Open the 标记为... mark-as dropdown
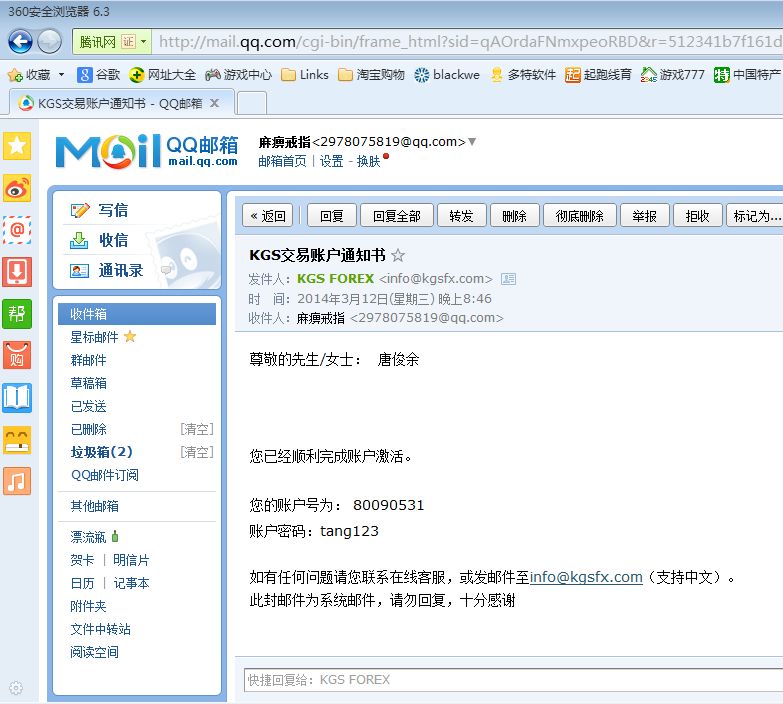783x704 pixels. [755, 216]
